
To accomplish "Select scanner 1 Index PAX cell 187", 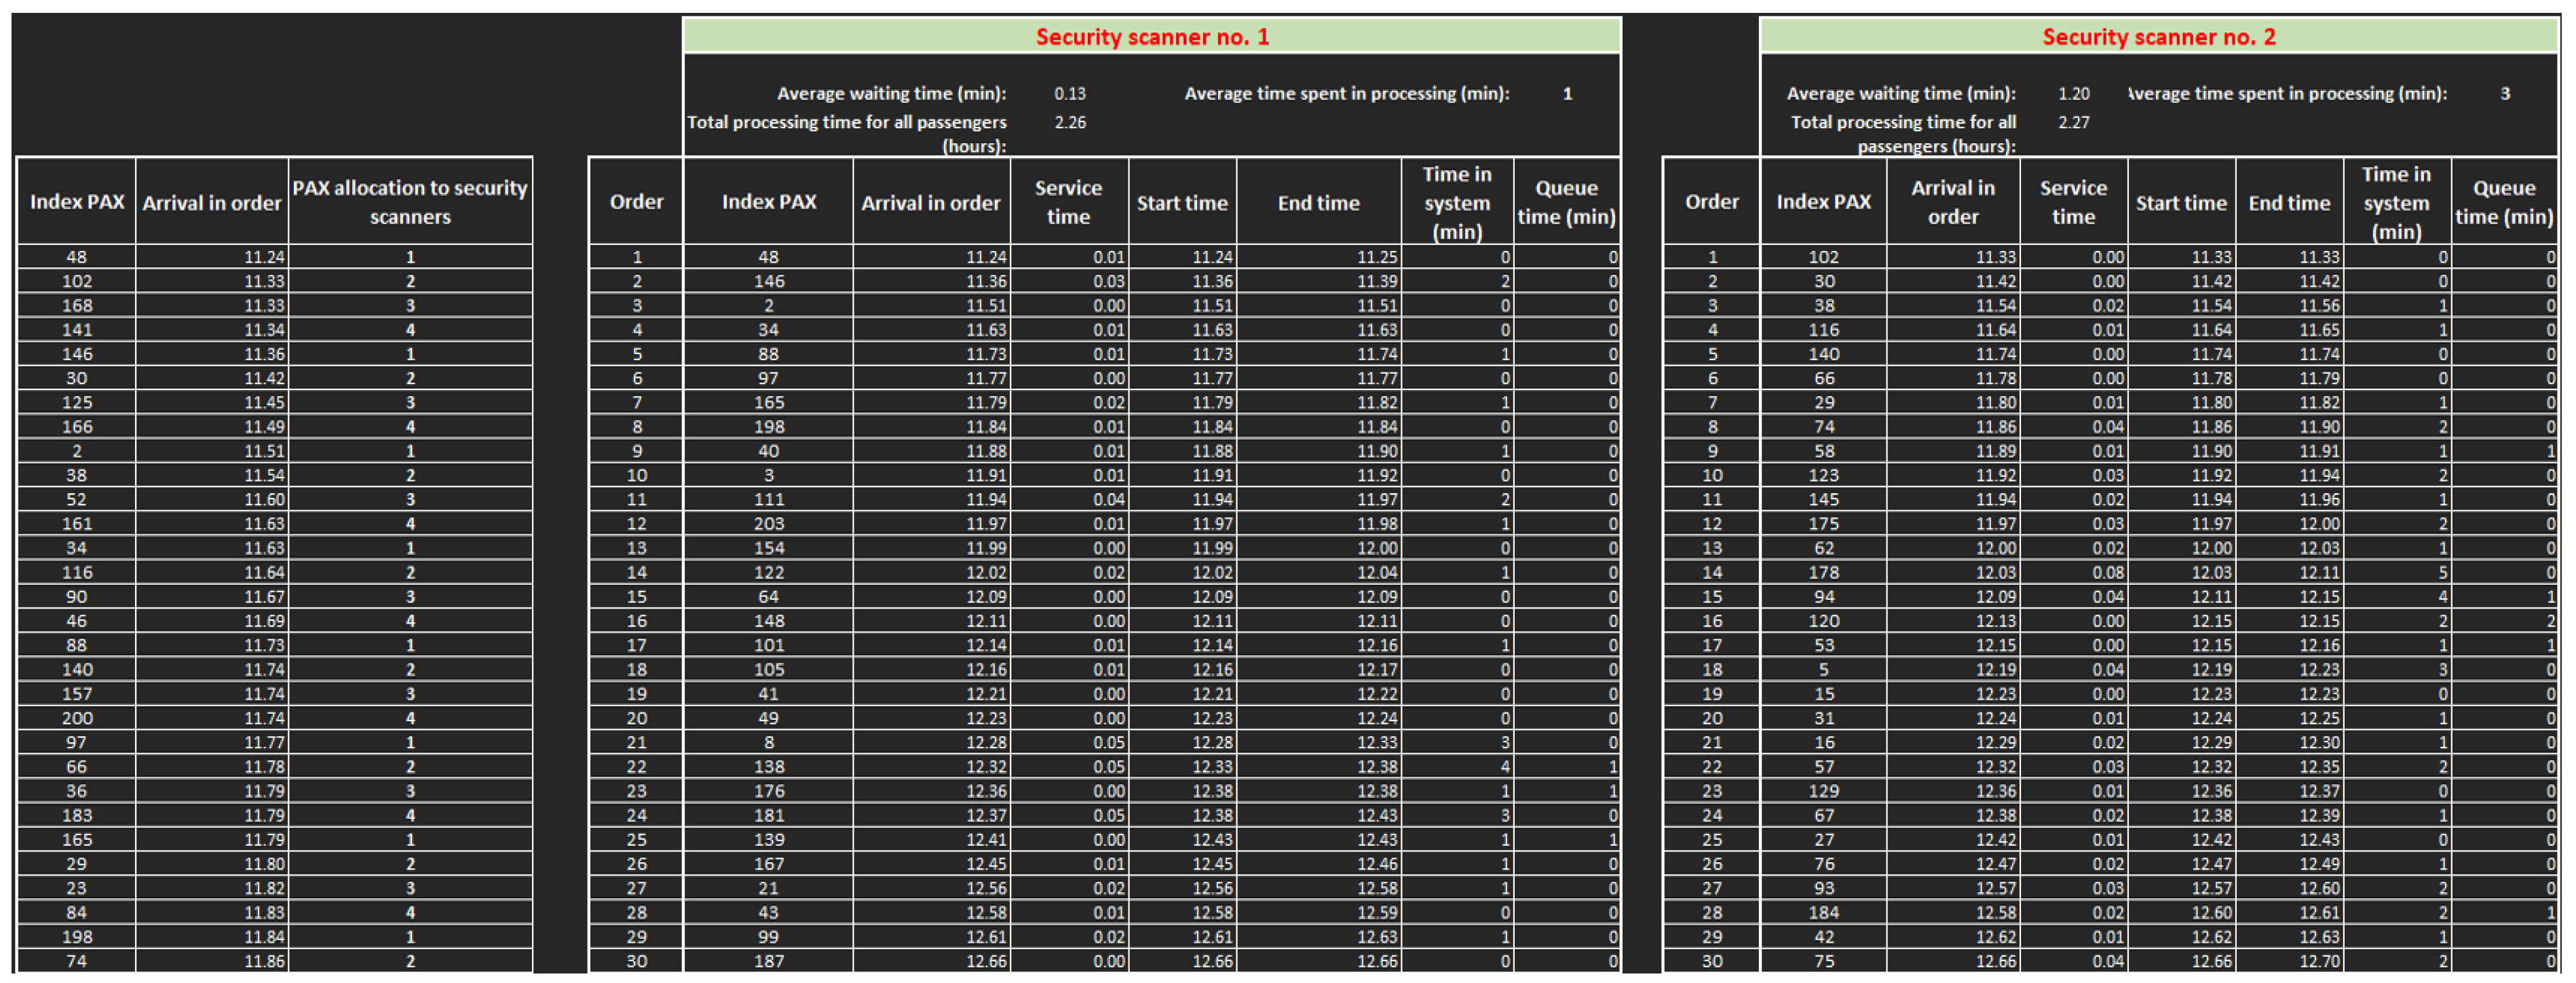I will click(768, 961).
